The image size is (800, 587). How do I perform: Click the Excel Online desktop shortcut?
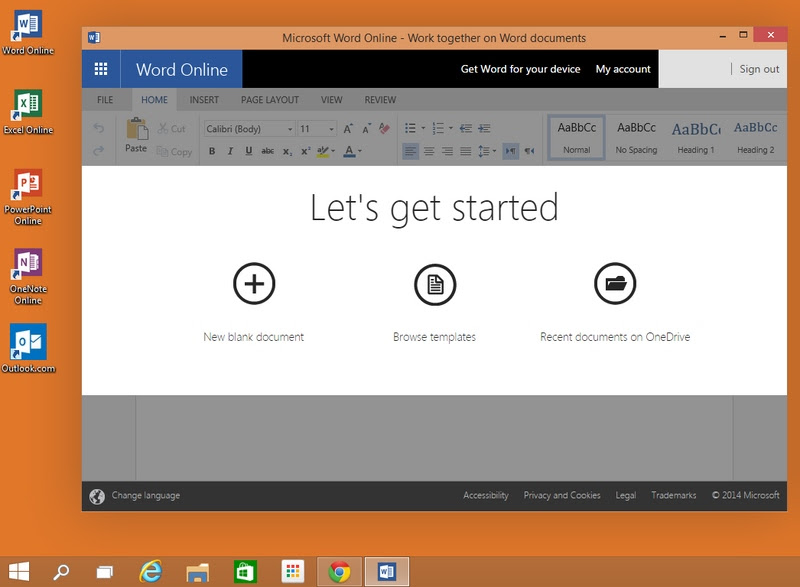click(28, 112)
